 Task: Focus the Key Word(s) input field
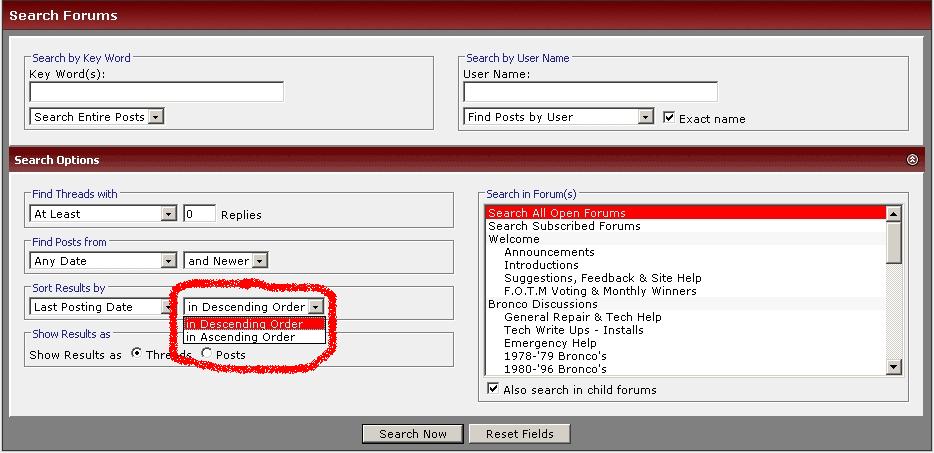[x=156, y=92]
